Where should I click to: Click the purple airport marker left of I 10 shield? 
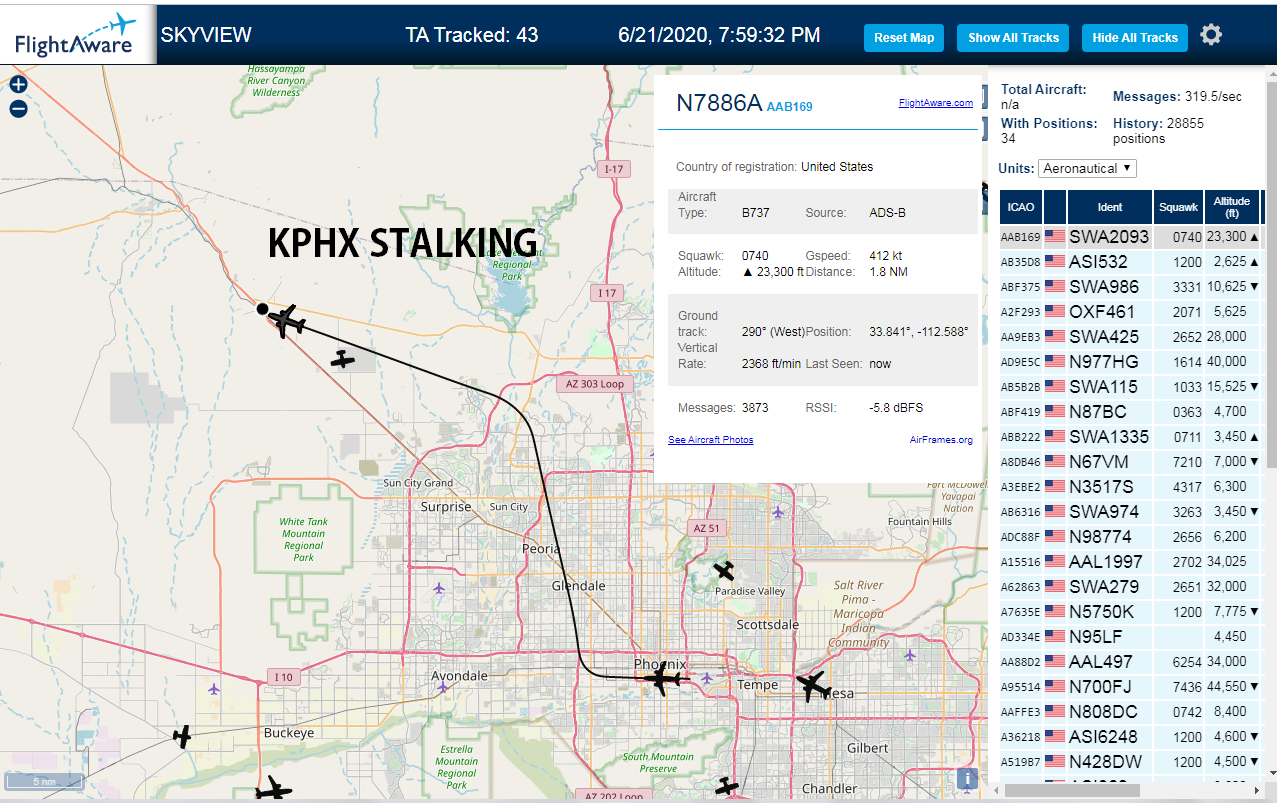pos(213,689)
